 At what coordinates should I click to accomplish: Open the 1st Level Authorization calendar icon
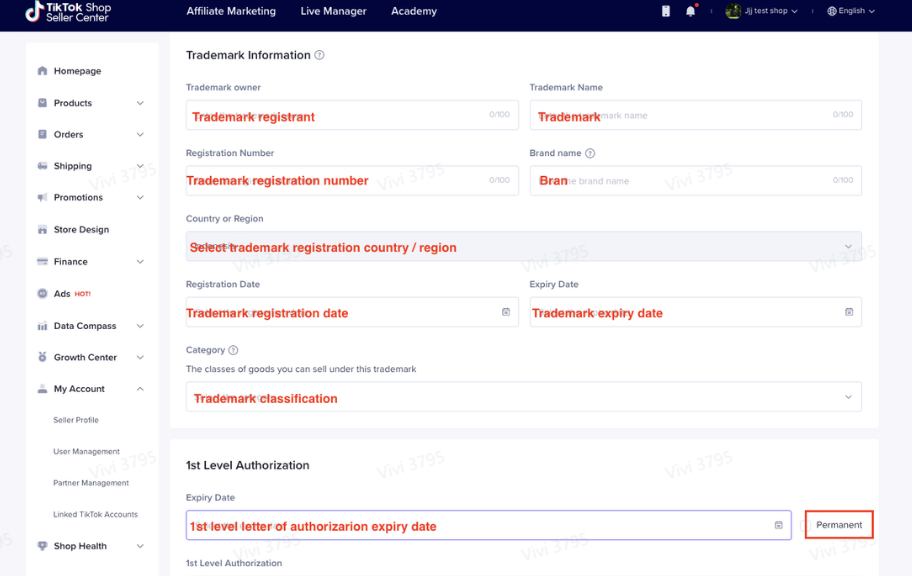coord(778,525)
